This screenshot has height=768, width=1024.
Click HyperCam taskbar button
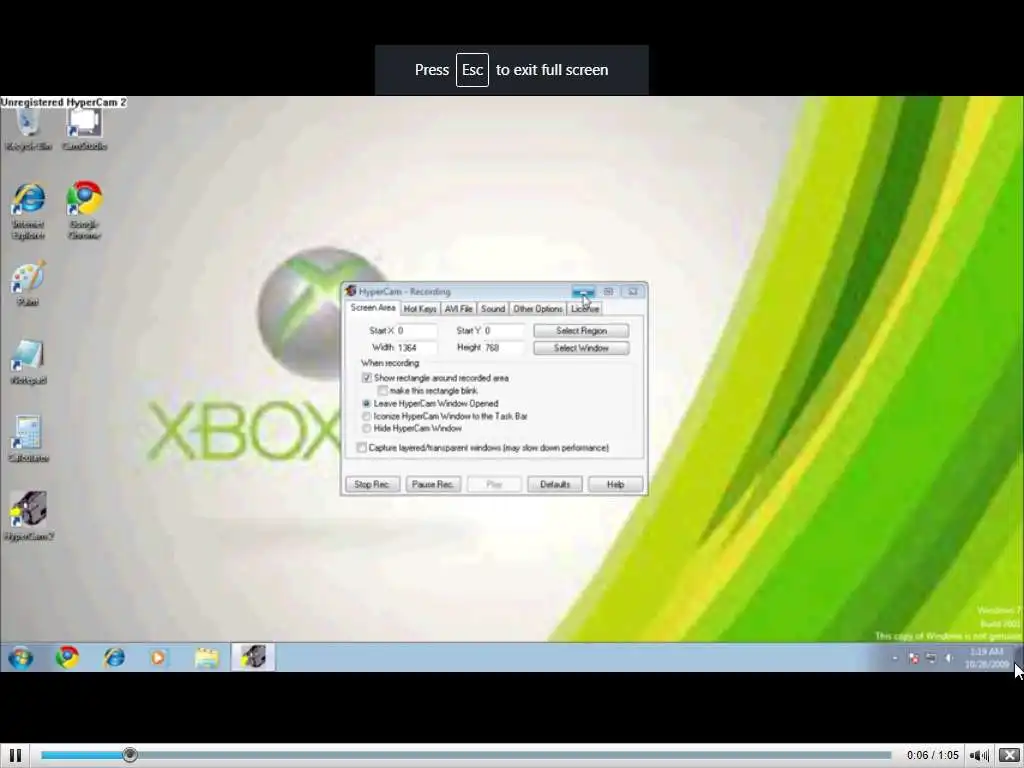tap(253, 657)
